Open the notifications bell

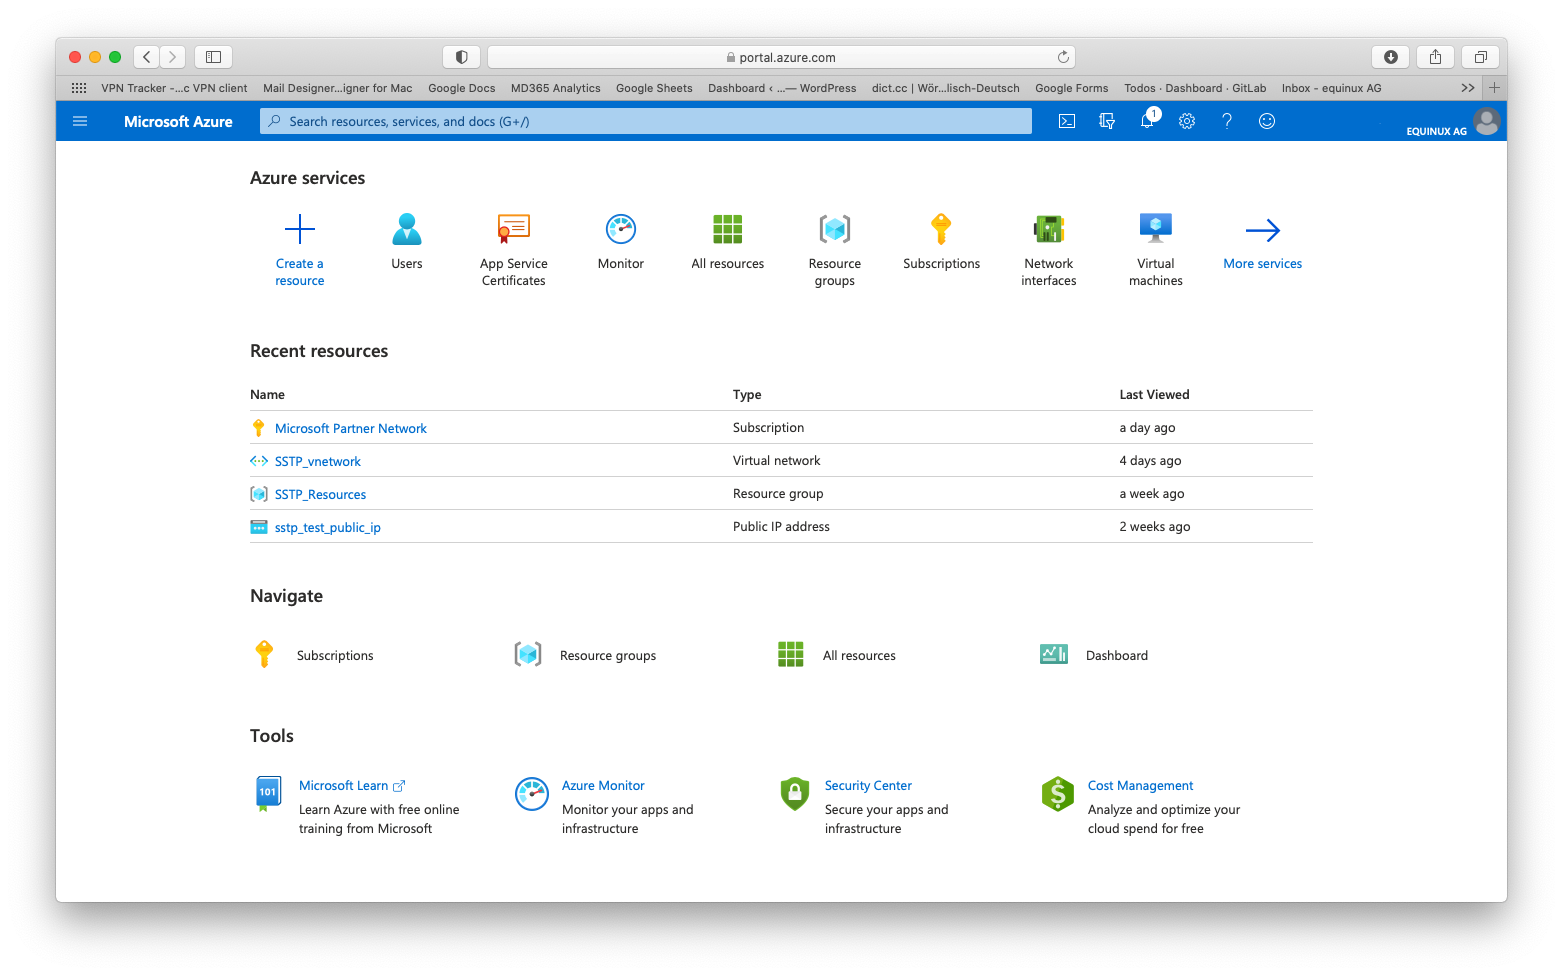coord(1147,121)
